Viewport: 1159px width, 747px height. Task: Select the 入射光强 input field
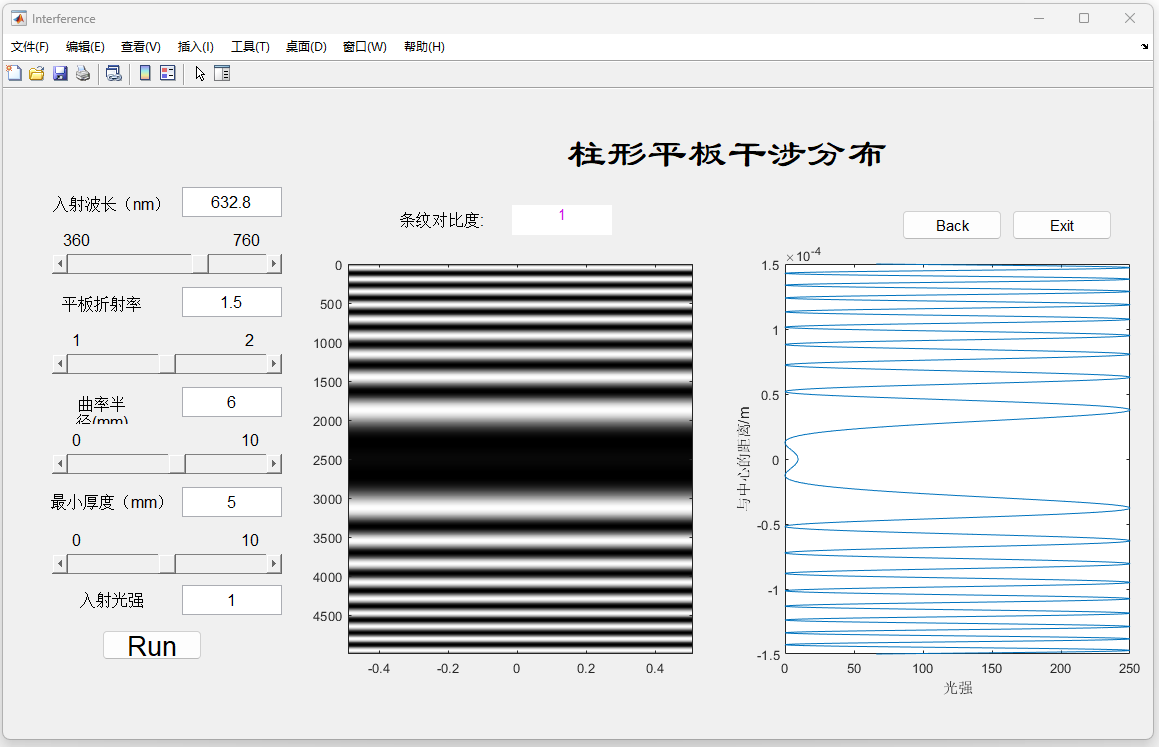coord(231,600)
